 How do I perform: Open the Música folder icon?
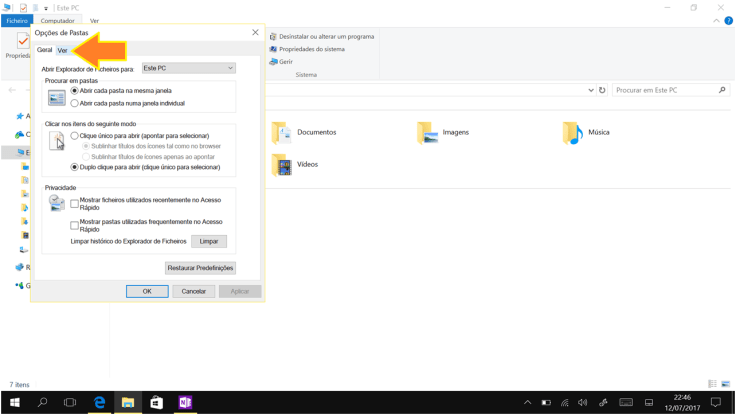[x=572, y=133]
